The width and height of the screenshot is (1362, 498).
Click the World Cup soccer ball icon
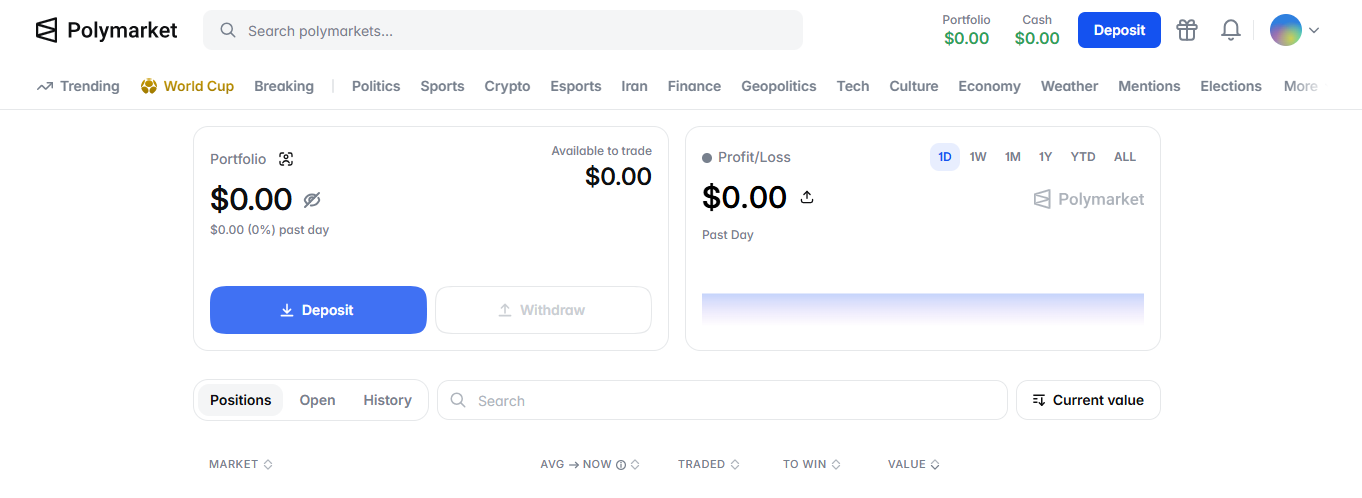tap(149, 86)
